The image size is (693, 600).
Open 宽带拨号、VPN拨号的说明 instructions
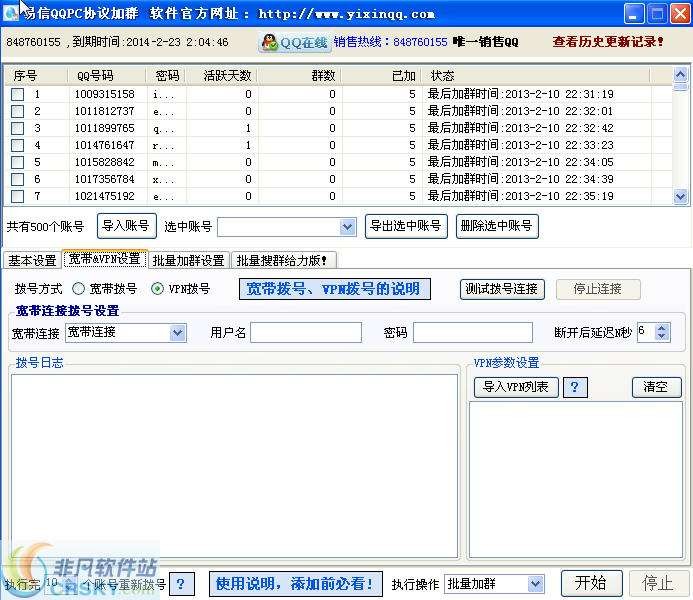click(335, 289)
